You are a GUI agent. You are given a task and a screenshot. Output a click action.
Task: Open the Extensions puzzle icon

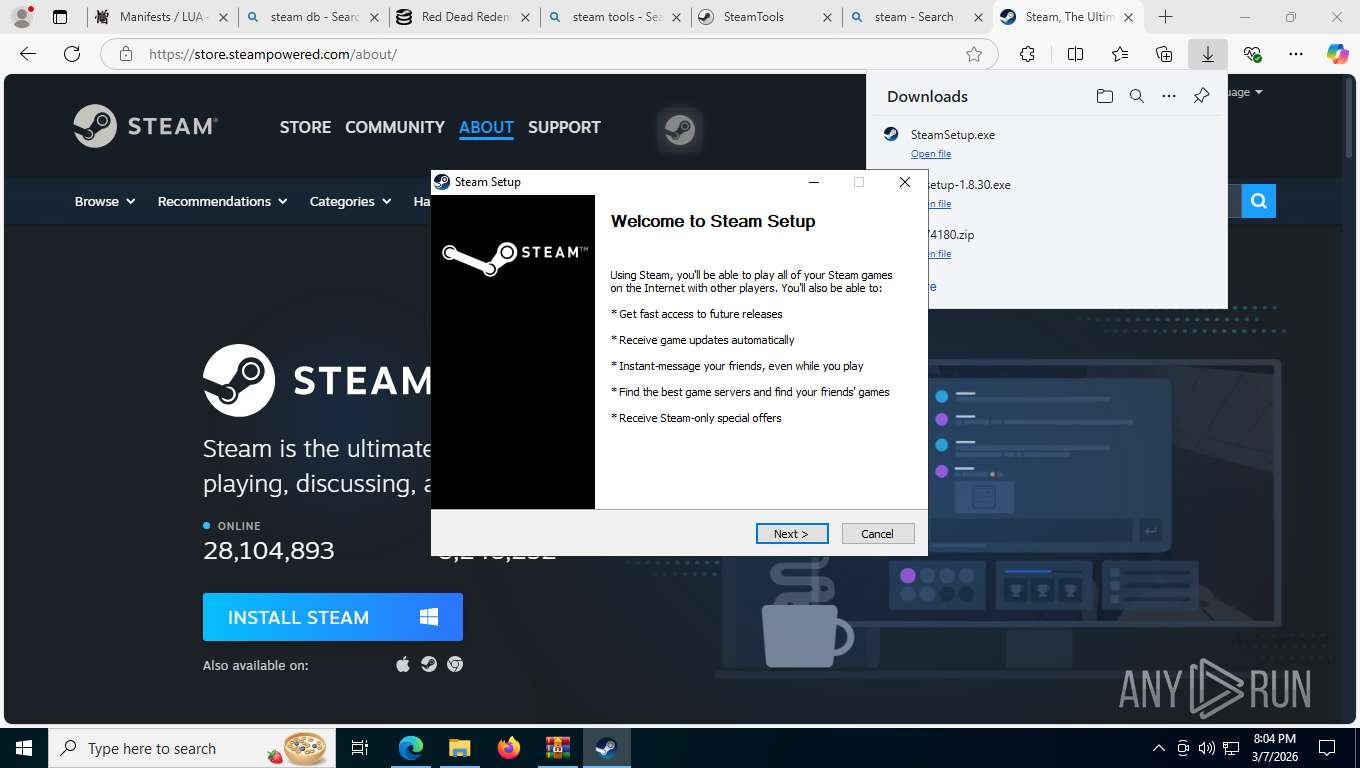point(1027,54)
